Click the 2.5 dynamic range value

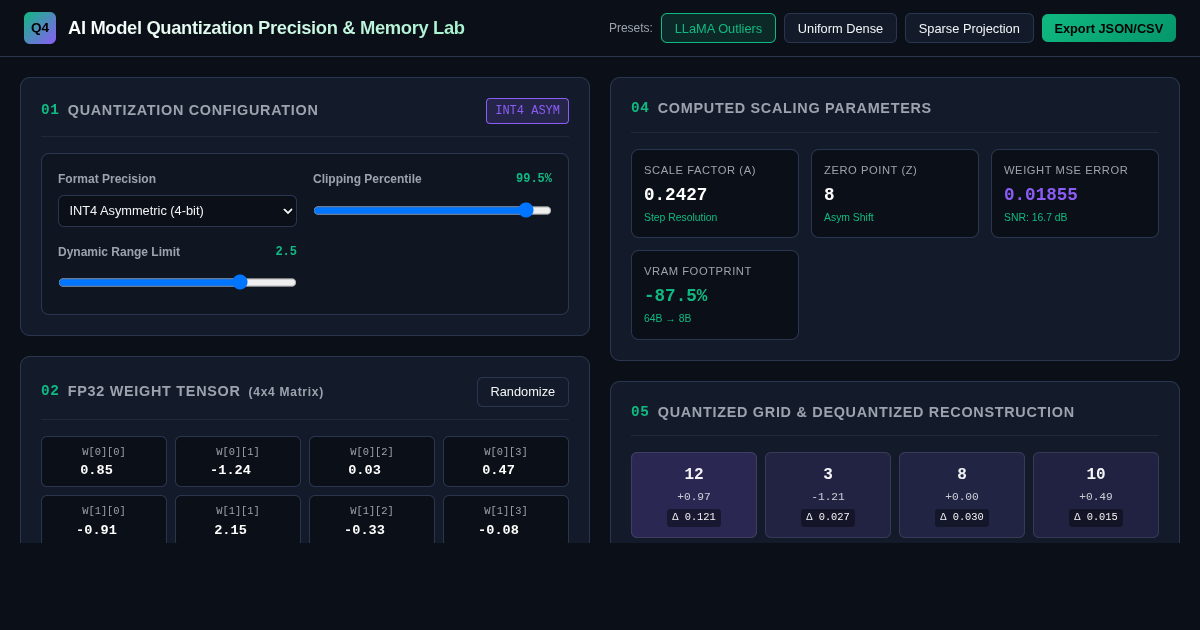[x=286, y=252]
